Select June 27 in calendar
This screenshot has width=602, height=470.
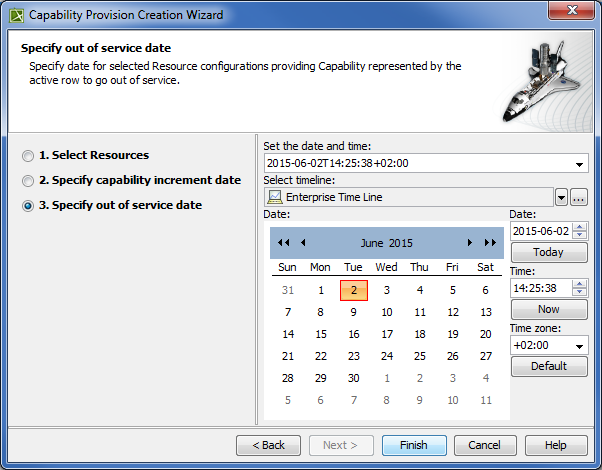click(486, 356)
